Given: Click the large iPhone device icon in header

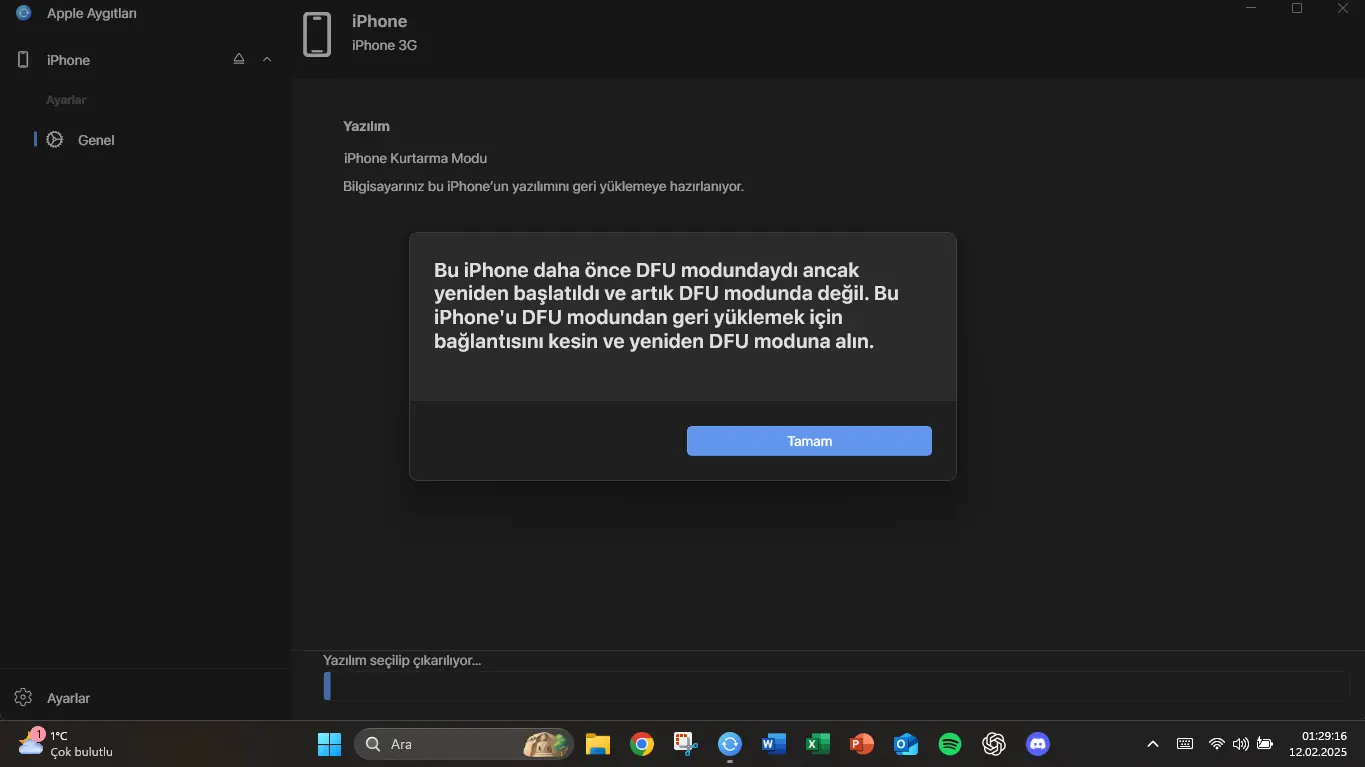Looking at the screenshot, I should point(317,34).
